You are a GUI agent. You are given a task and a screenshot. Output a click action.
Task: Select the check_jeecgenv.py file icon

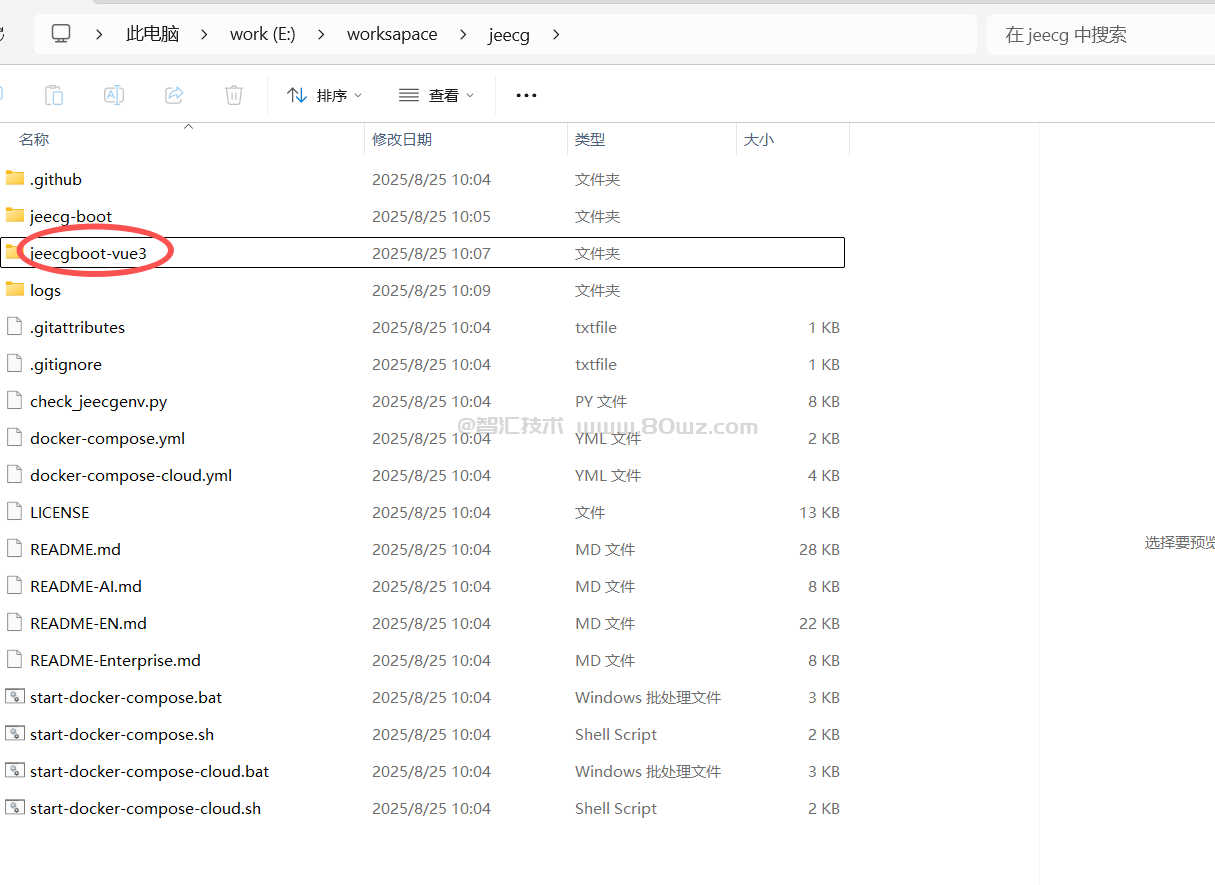14,401
